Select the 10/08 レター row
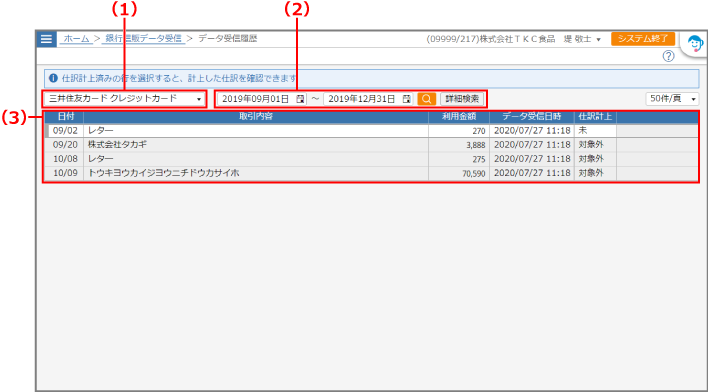 pos(372,159)
